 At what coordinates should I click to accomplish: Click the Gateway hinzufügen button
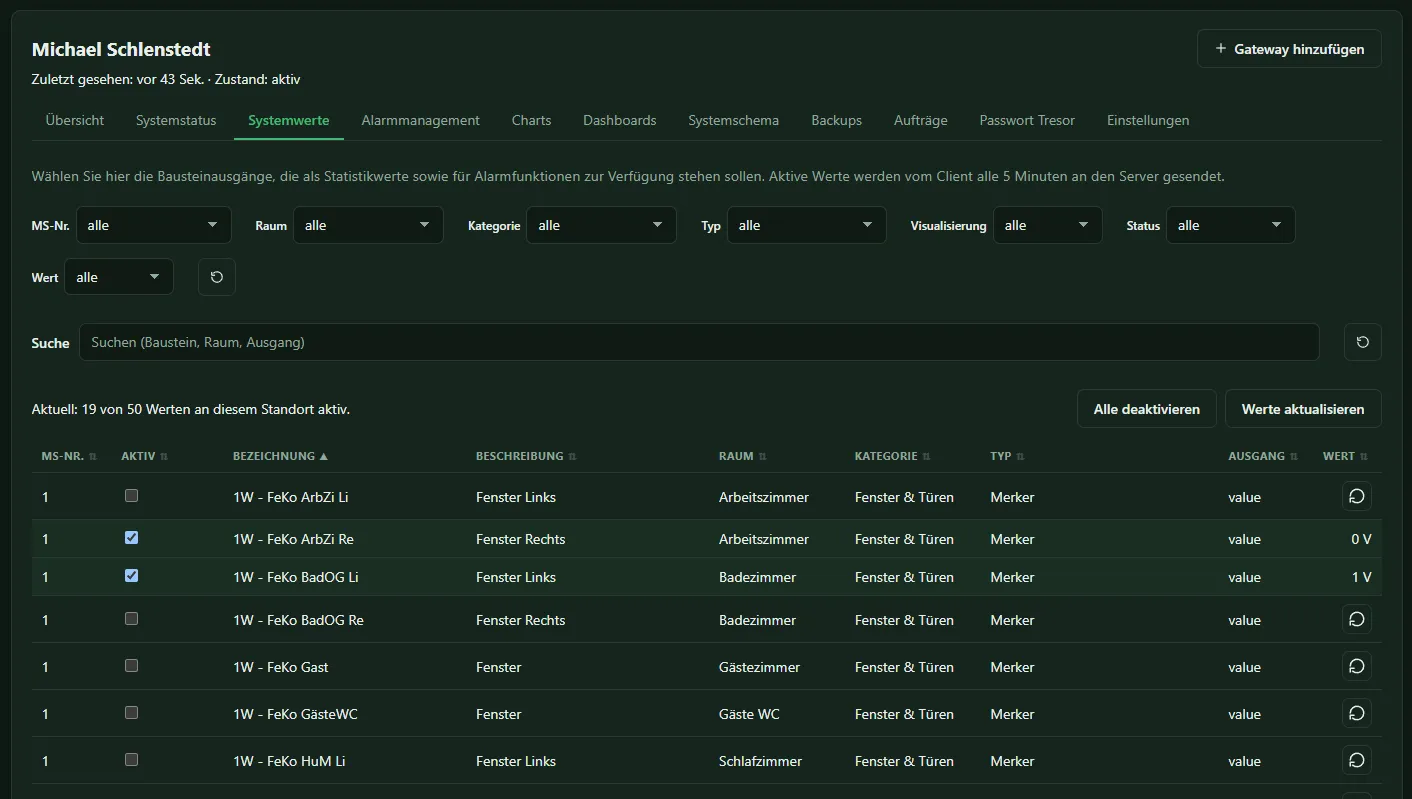(x=1289, y=49)
